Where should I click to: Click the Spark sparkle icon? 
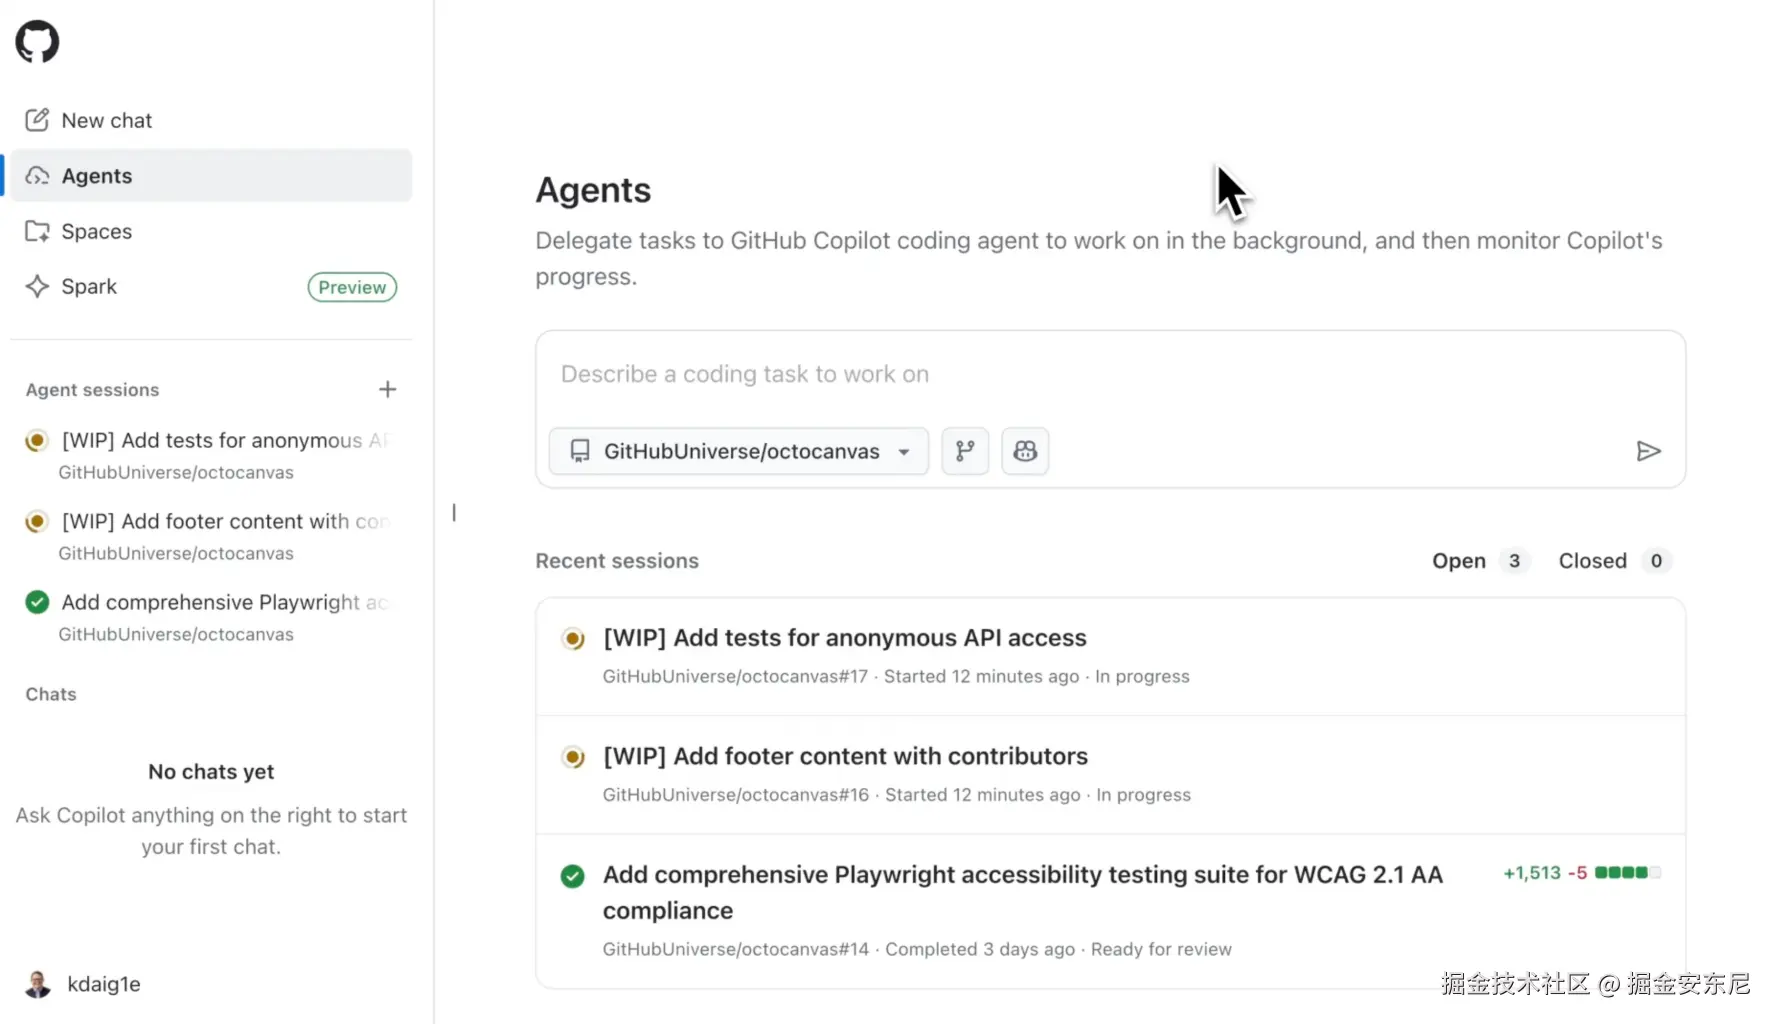pos(37,287)
